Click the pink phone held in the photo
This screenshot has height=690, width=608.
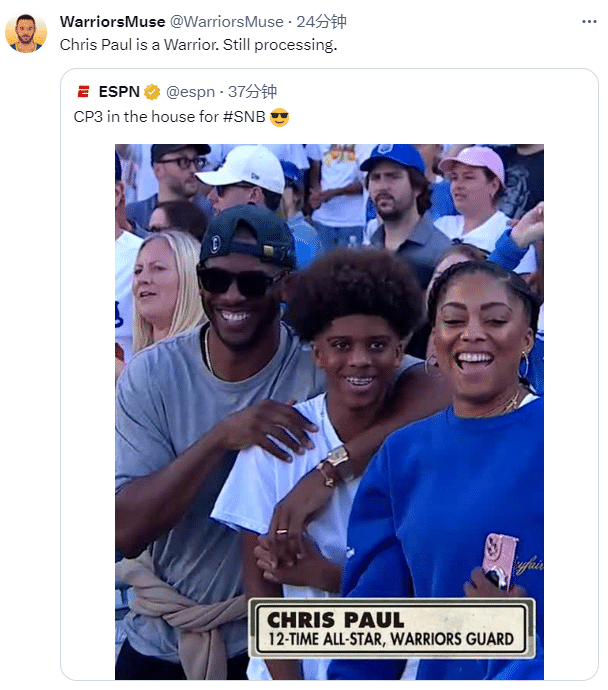click(499, 561)
